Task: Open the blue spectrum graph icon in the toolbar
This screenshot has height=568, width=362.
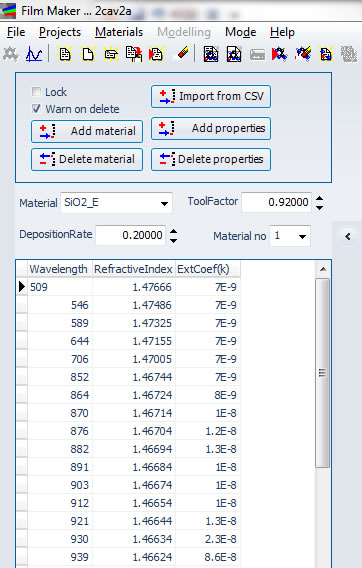Action: [34, 55]
